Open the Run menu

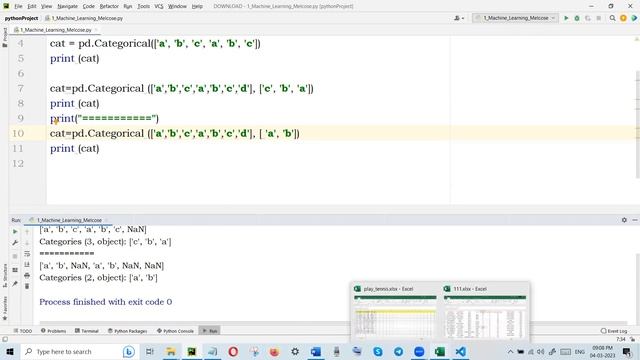128,6
